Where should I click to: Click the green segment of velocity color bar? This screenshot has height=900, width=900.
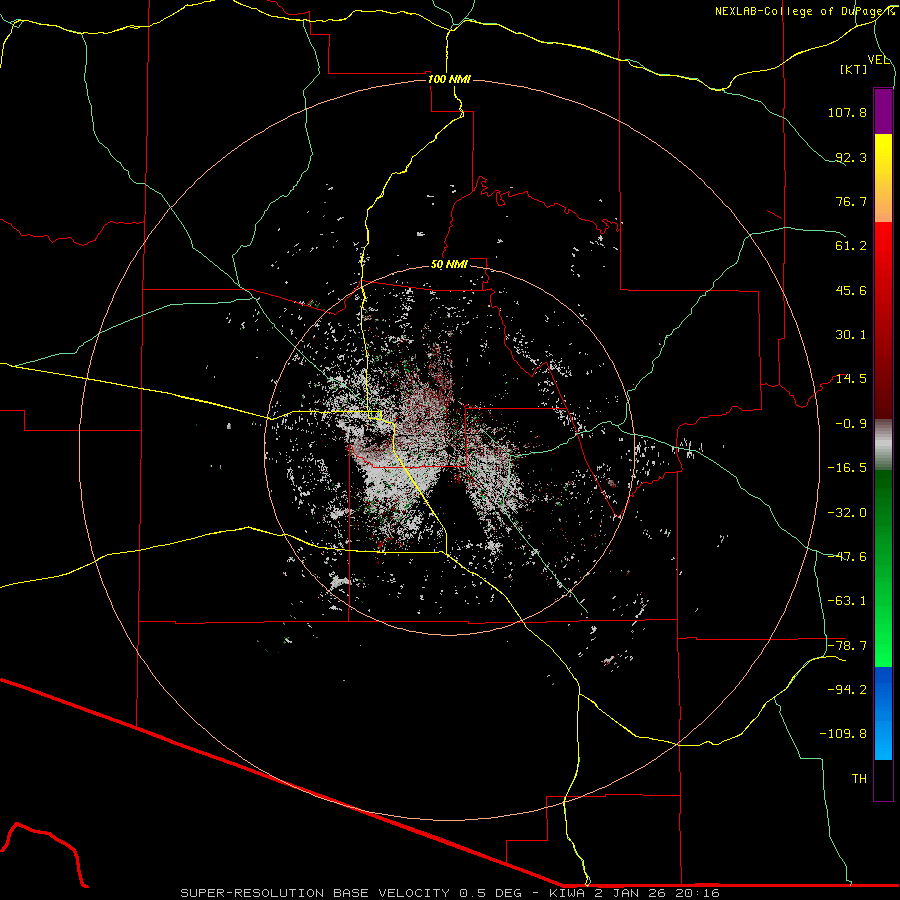(883, 568)
